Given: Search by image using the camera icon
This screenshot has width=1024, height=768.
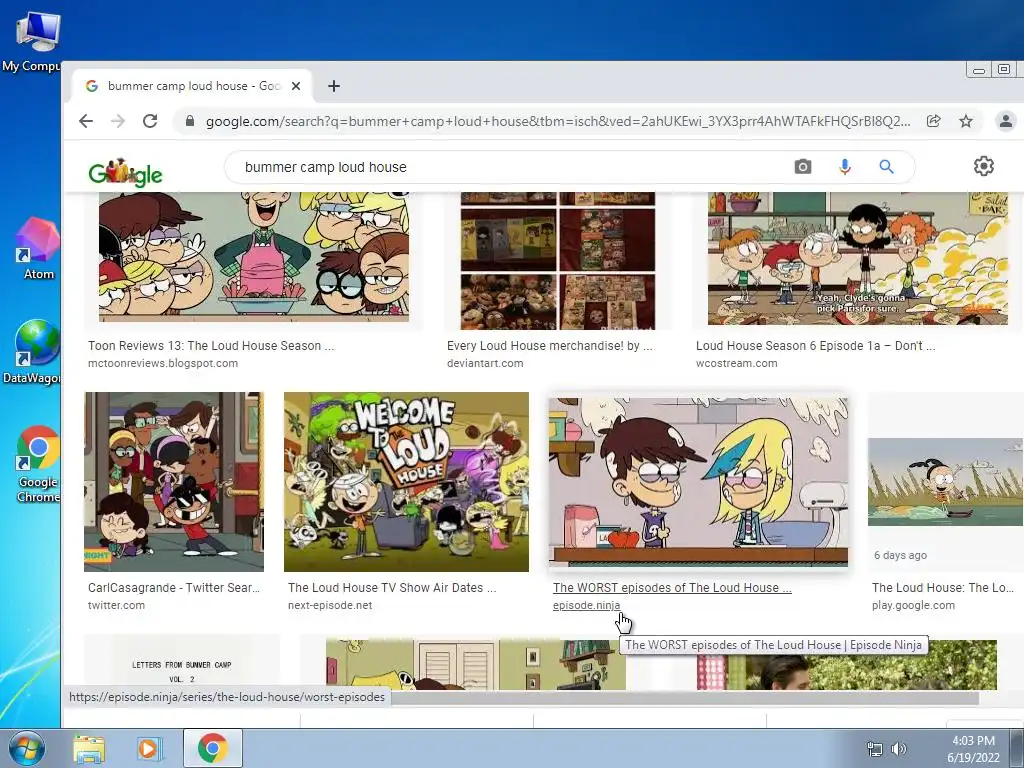Looking at the screenshot, I should [x=803, y=167].
